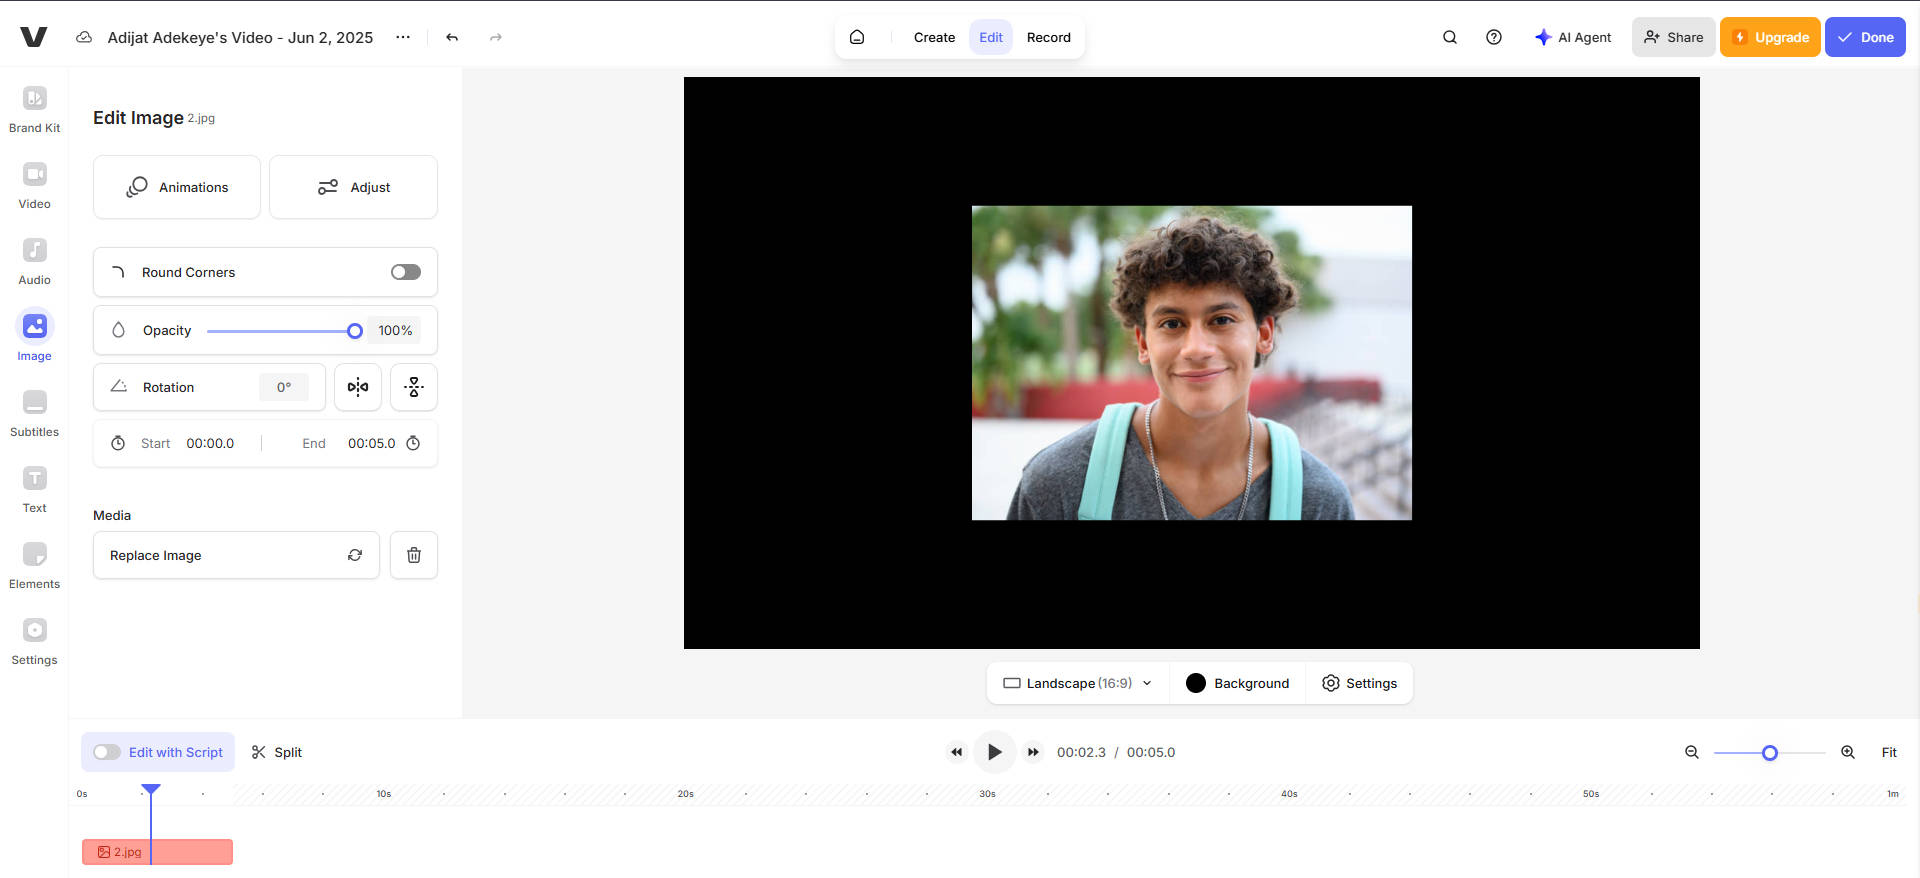Viewport: 1920px width, 878px height.
Task: Edit the Rotation degrees field
Action: pyautogui.click(x=284, y=387)
